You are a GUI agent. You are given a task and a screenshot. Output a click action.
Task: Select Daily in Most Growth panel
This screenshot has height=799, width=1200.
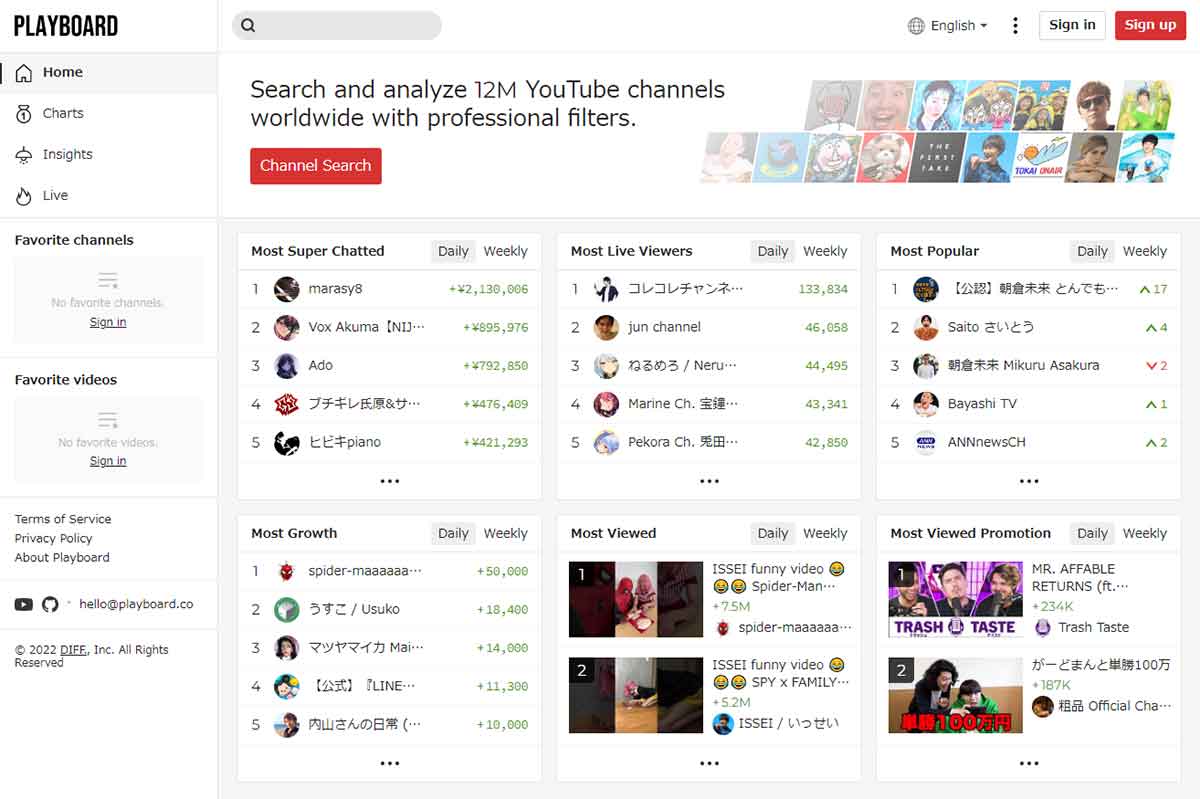tap(453, 533)
